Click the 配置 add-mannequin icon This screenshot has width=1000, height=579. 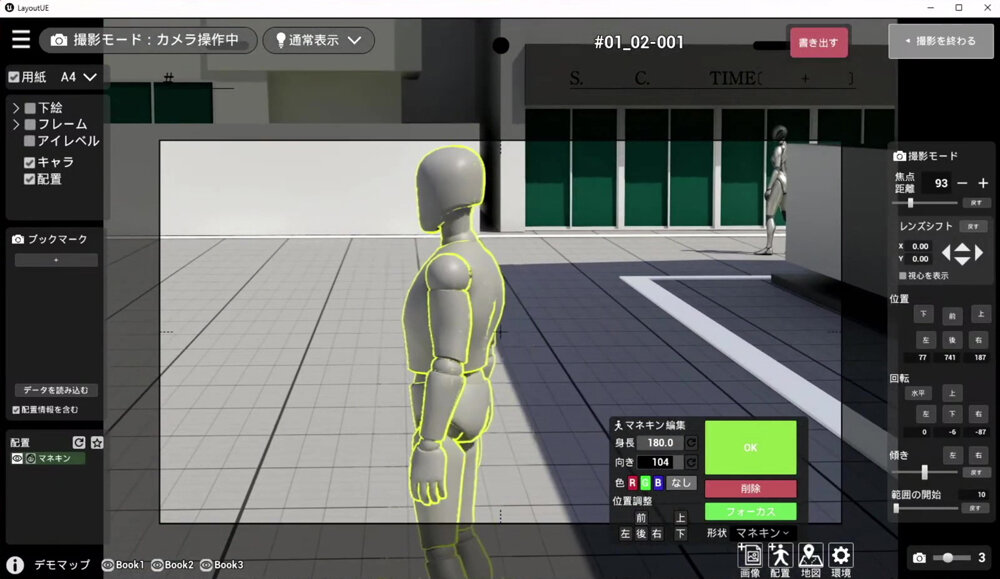(x=780, y=556)
